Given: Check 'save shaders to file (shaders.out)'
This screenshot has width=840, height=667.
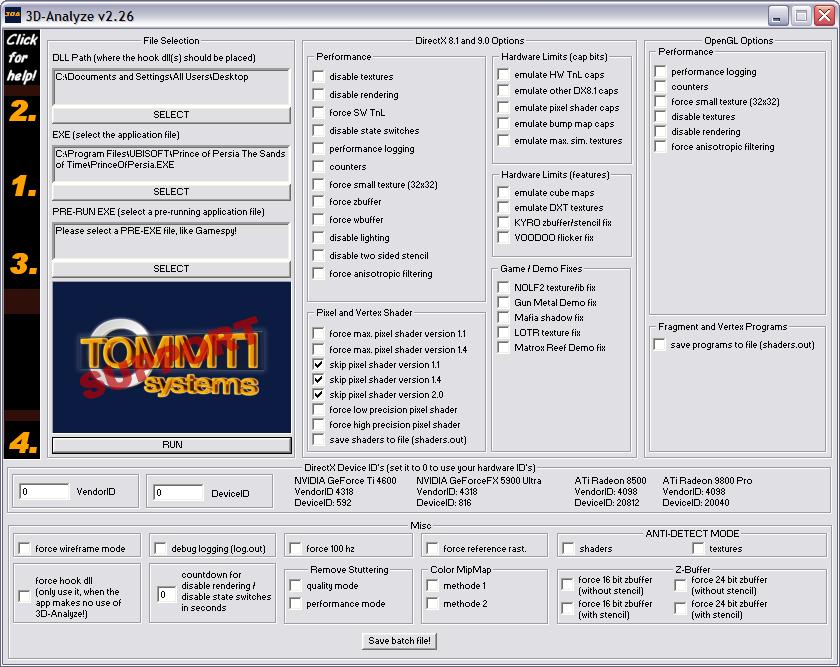Looking at the screenshot, I should pyautogui.click(x=319, y=439).
